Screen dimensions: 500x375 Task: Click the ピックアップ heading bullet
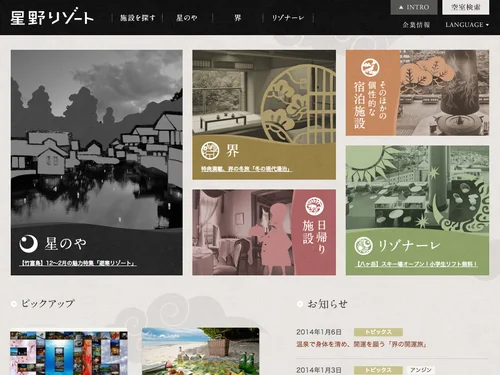(x=14, y=304)
